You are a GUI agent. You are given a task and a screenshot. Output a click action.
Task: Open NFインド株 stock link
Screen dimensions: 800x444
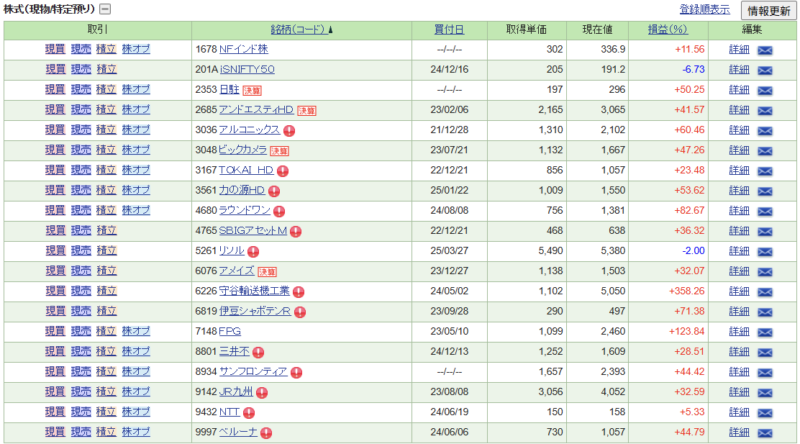[243, 49]
